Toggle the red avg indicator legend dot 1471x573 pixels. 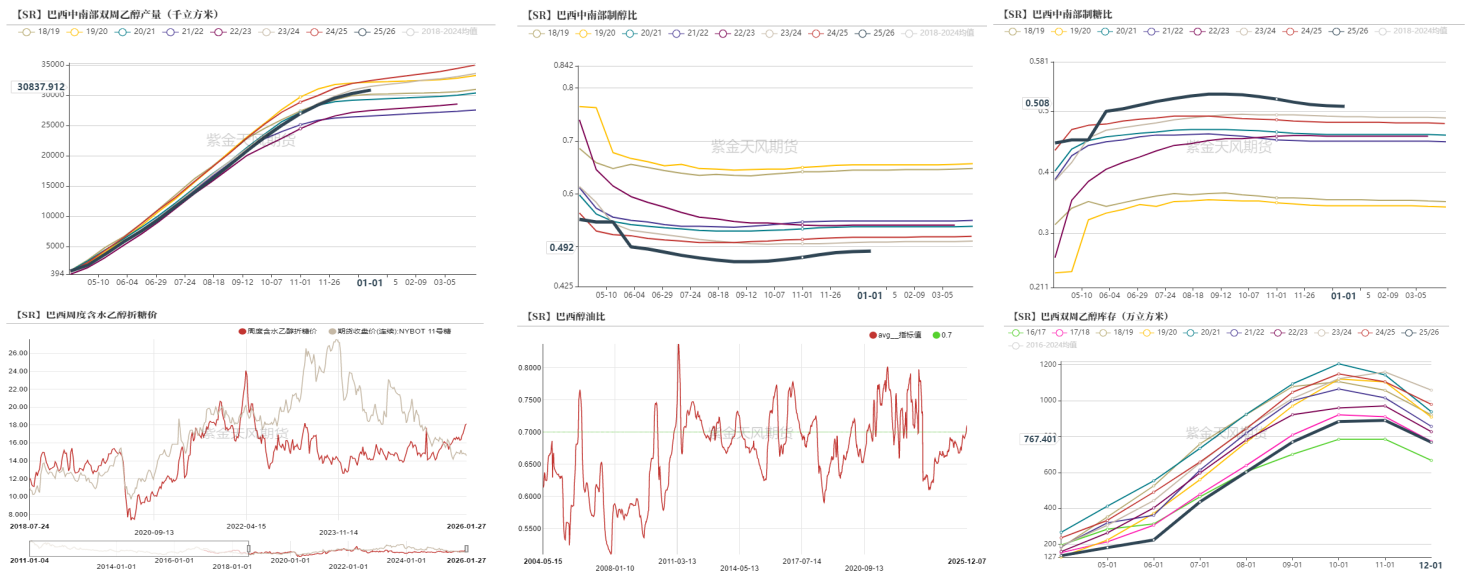click(873, 335)
